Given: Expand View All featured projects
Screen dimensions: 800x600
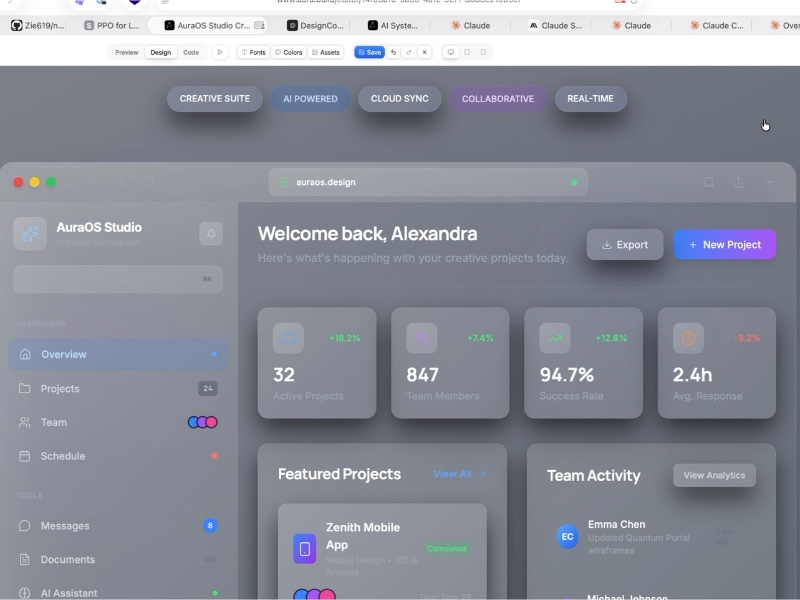Looking at the screenshot, I should point(459,474).
